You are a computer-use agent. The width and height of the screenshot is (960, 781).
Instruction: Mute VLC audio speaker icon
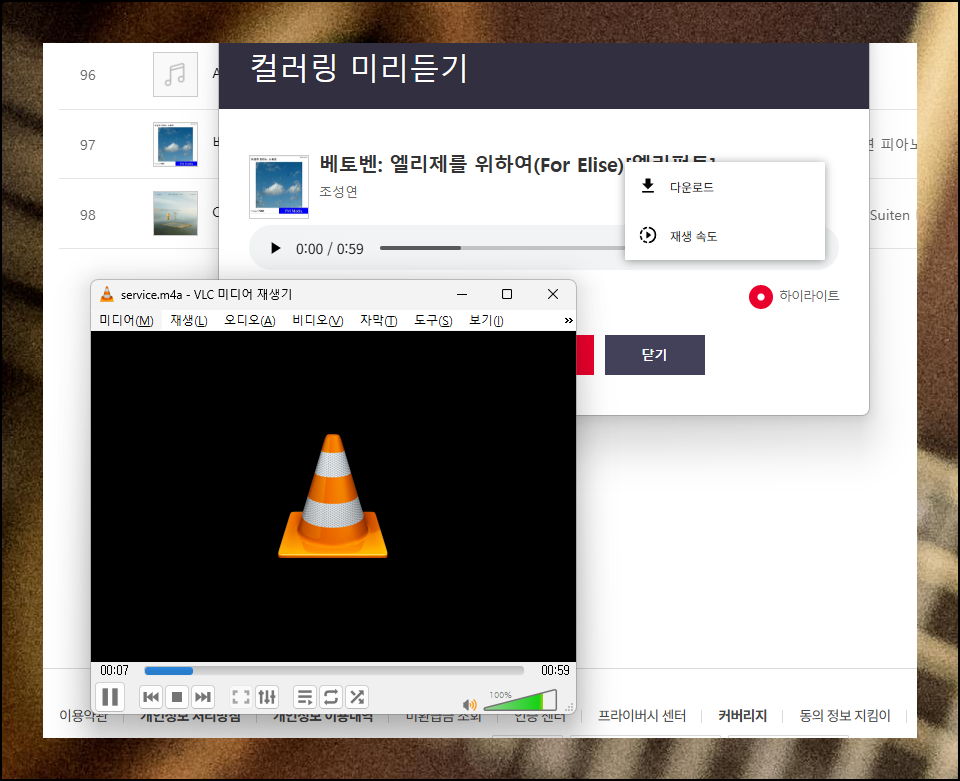coord(470,704)
